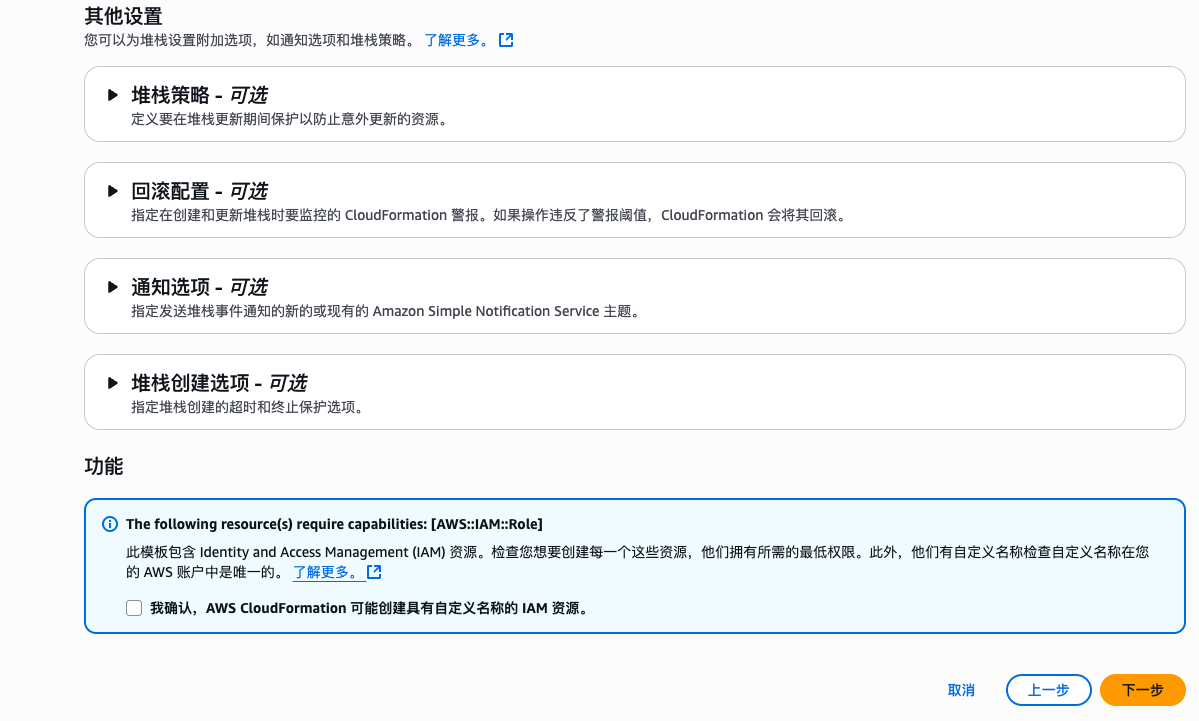
Task: Click the 回滚配置 - 可选 heading
Action: coord(200,191)
